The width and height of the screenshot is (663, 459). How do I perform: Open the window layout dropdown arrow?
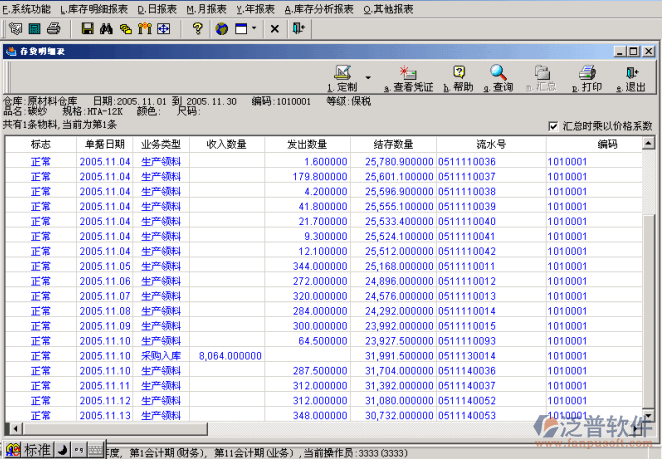[255, 28]
